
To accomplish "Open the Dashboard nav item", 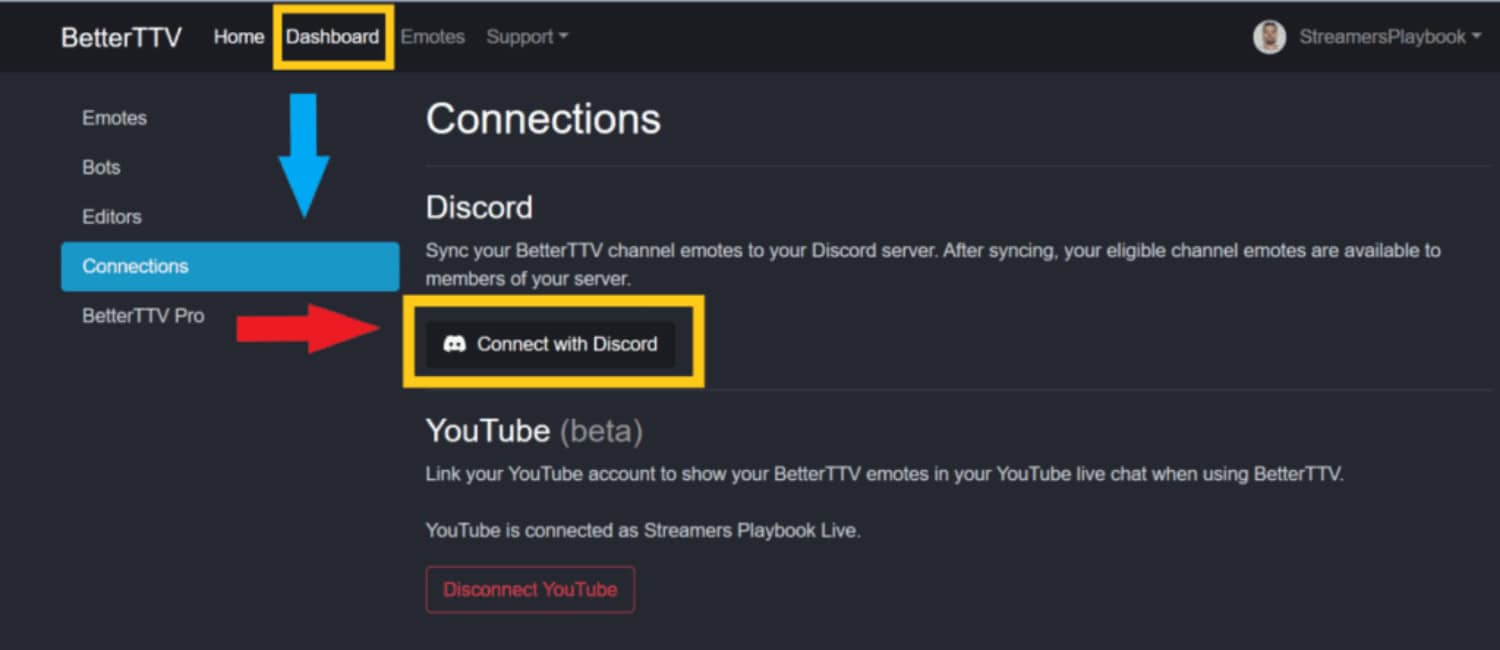I will click(x=332, y=37).
